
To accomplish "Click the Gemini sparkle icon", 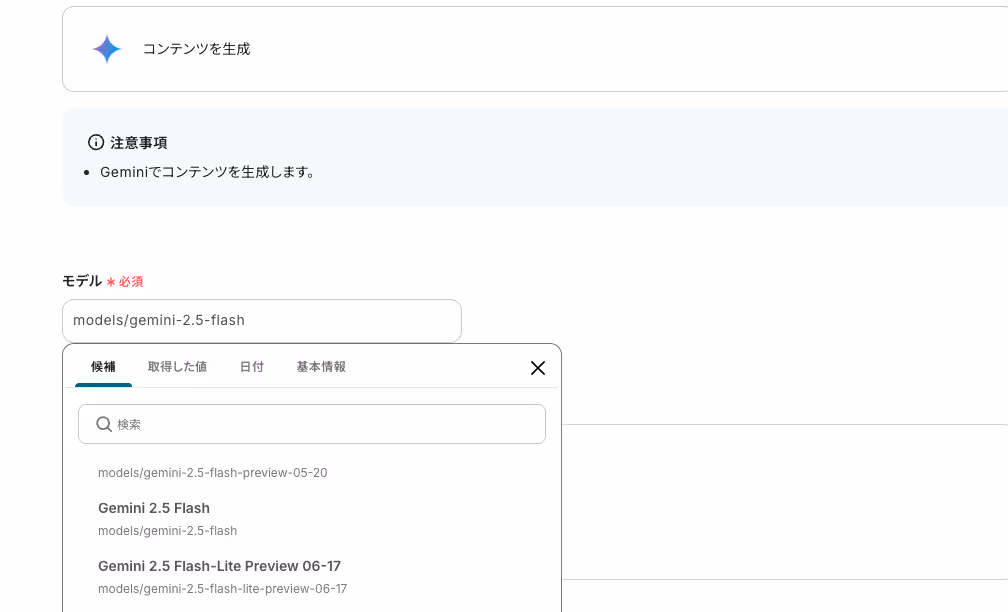I will 107,49.
